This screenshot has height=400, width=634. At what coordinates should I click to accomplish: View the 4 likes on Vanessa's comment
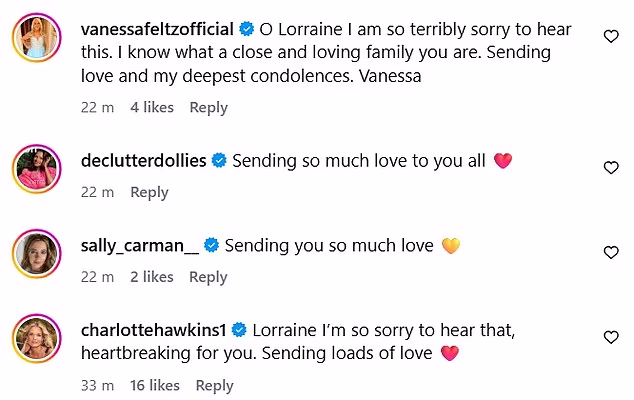coord(152,107)
